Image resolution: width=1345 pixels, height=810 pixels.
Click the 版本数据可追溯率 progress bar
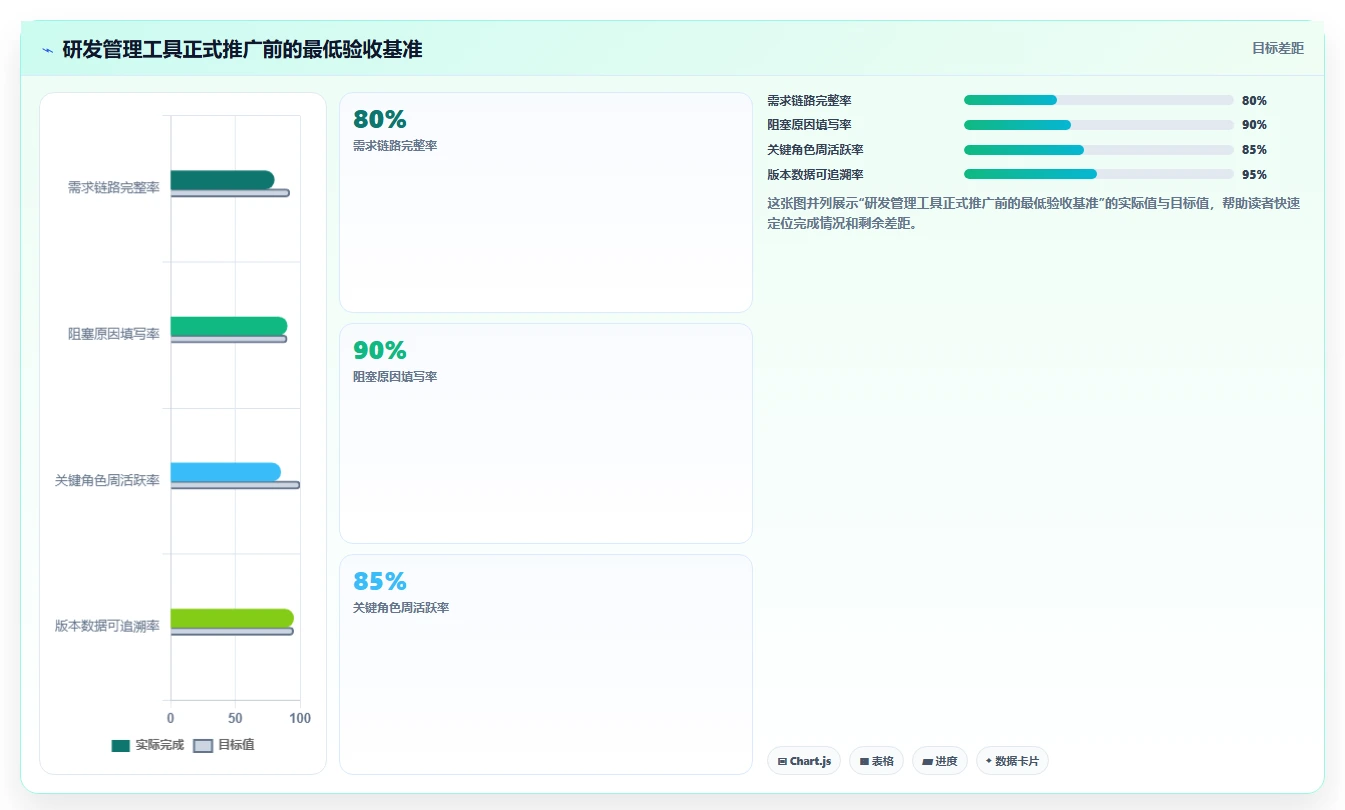[x=1098, y=174]
